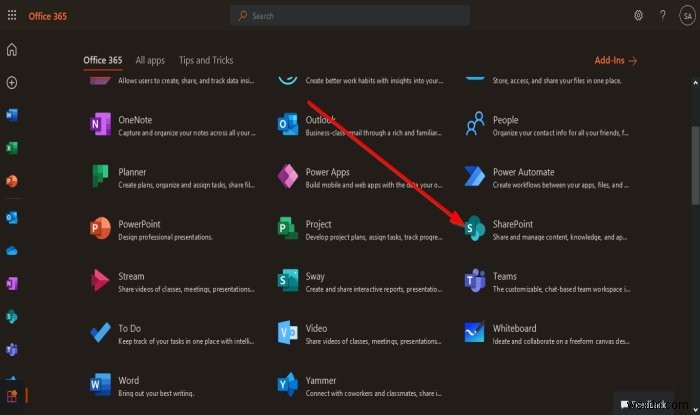Click the vertical scrollbar thumb
The image size is (700, 415).
click(x=695, y=165)
